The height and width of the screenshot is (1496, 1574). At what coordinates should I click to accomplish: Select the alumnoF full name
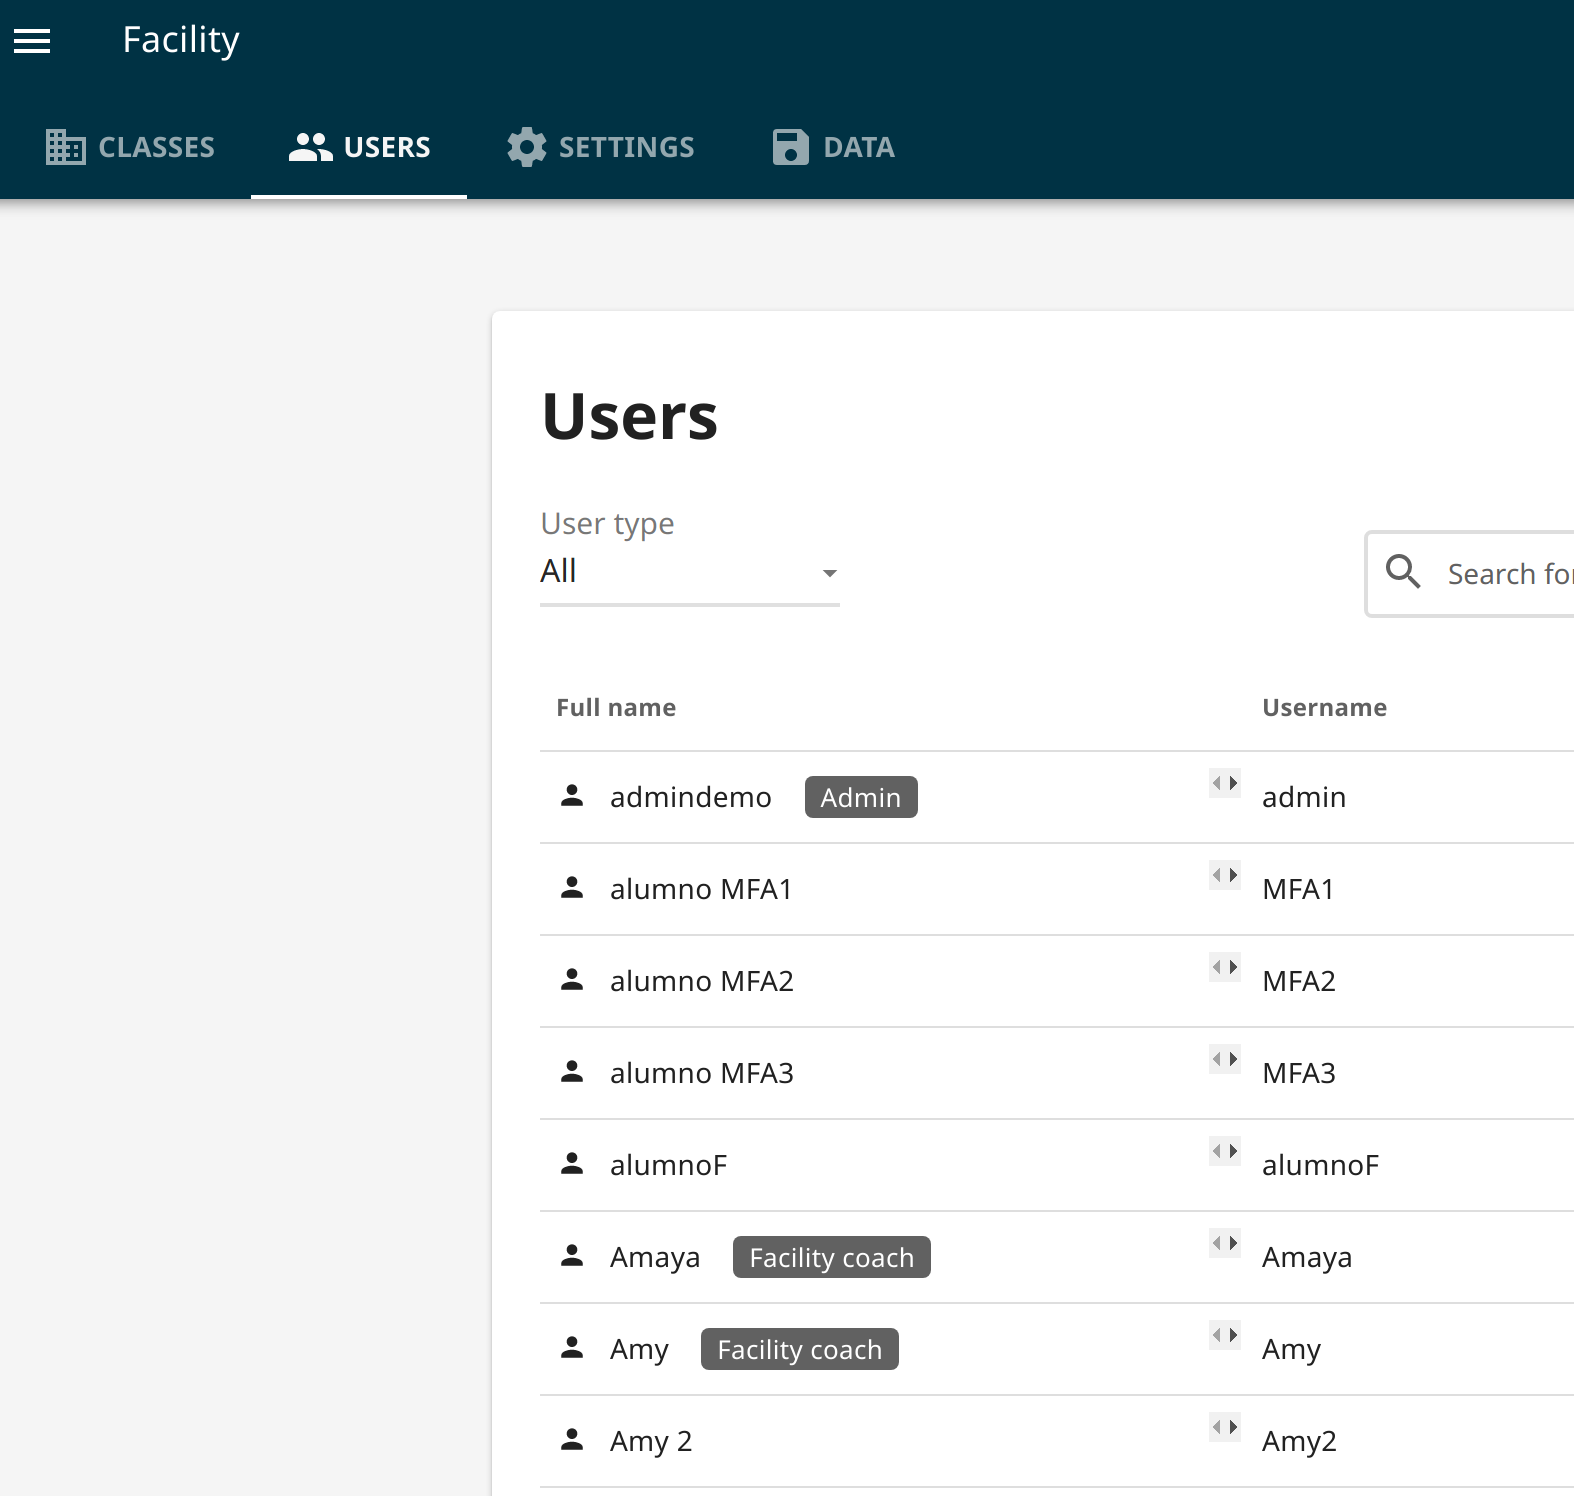pos(669,1165)
